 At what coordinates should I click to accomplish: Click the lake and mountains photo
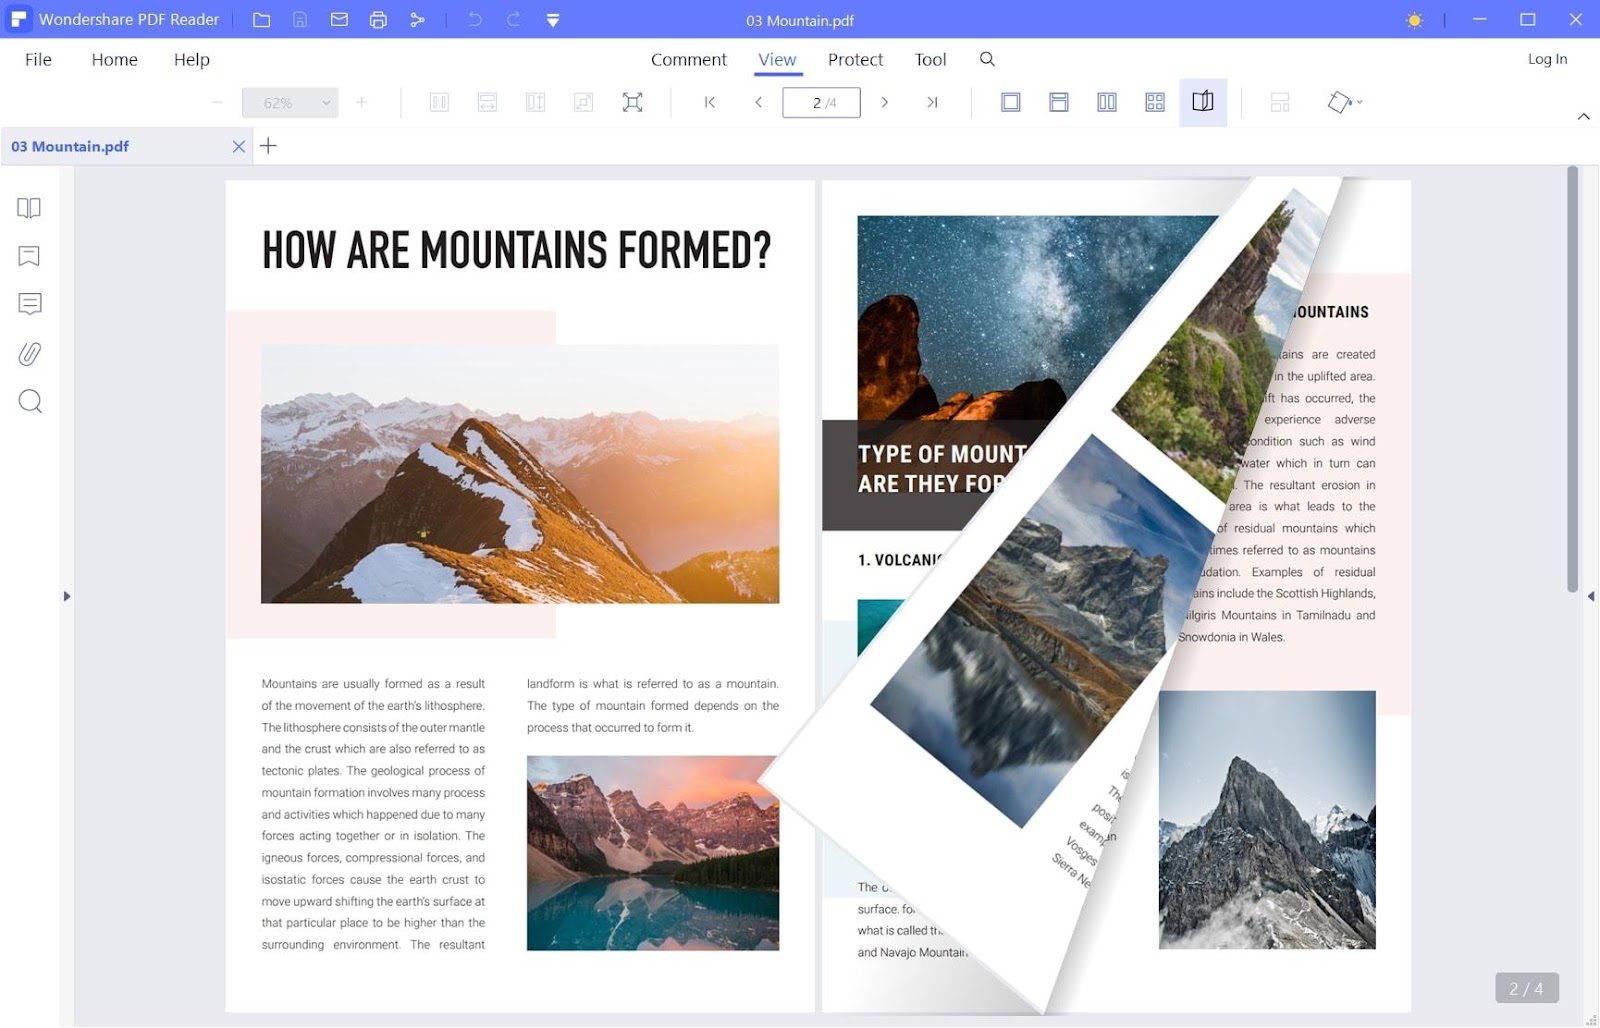(x=653, y=853)
